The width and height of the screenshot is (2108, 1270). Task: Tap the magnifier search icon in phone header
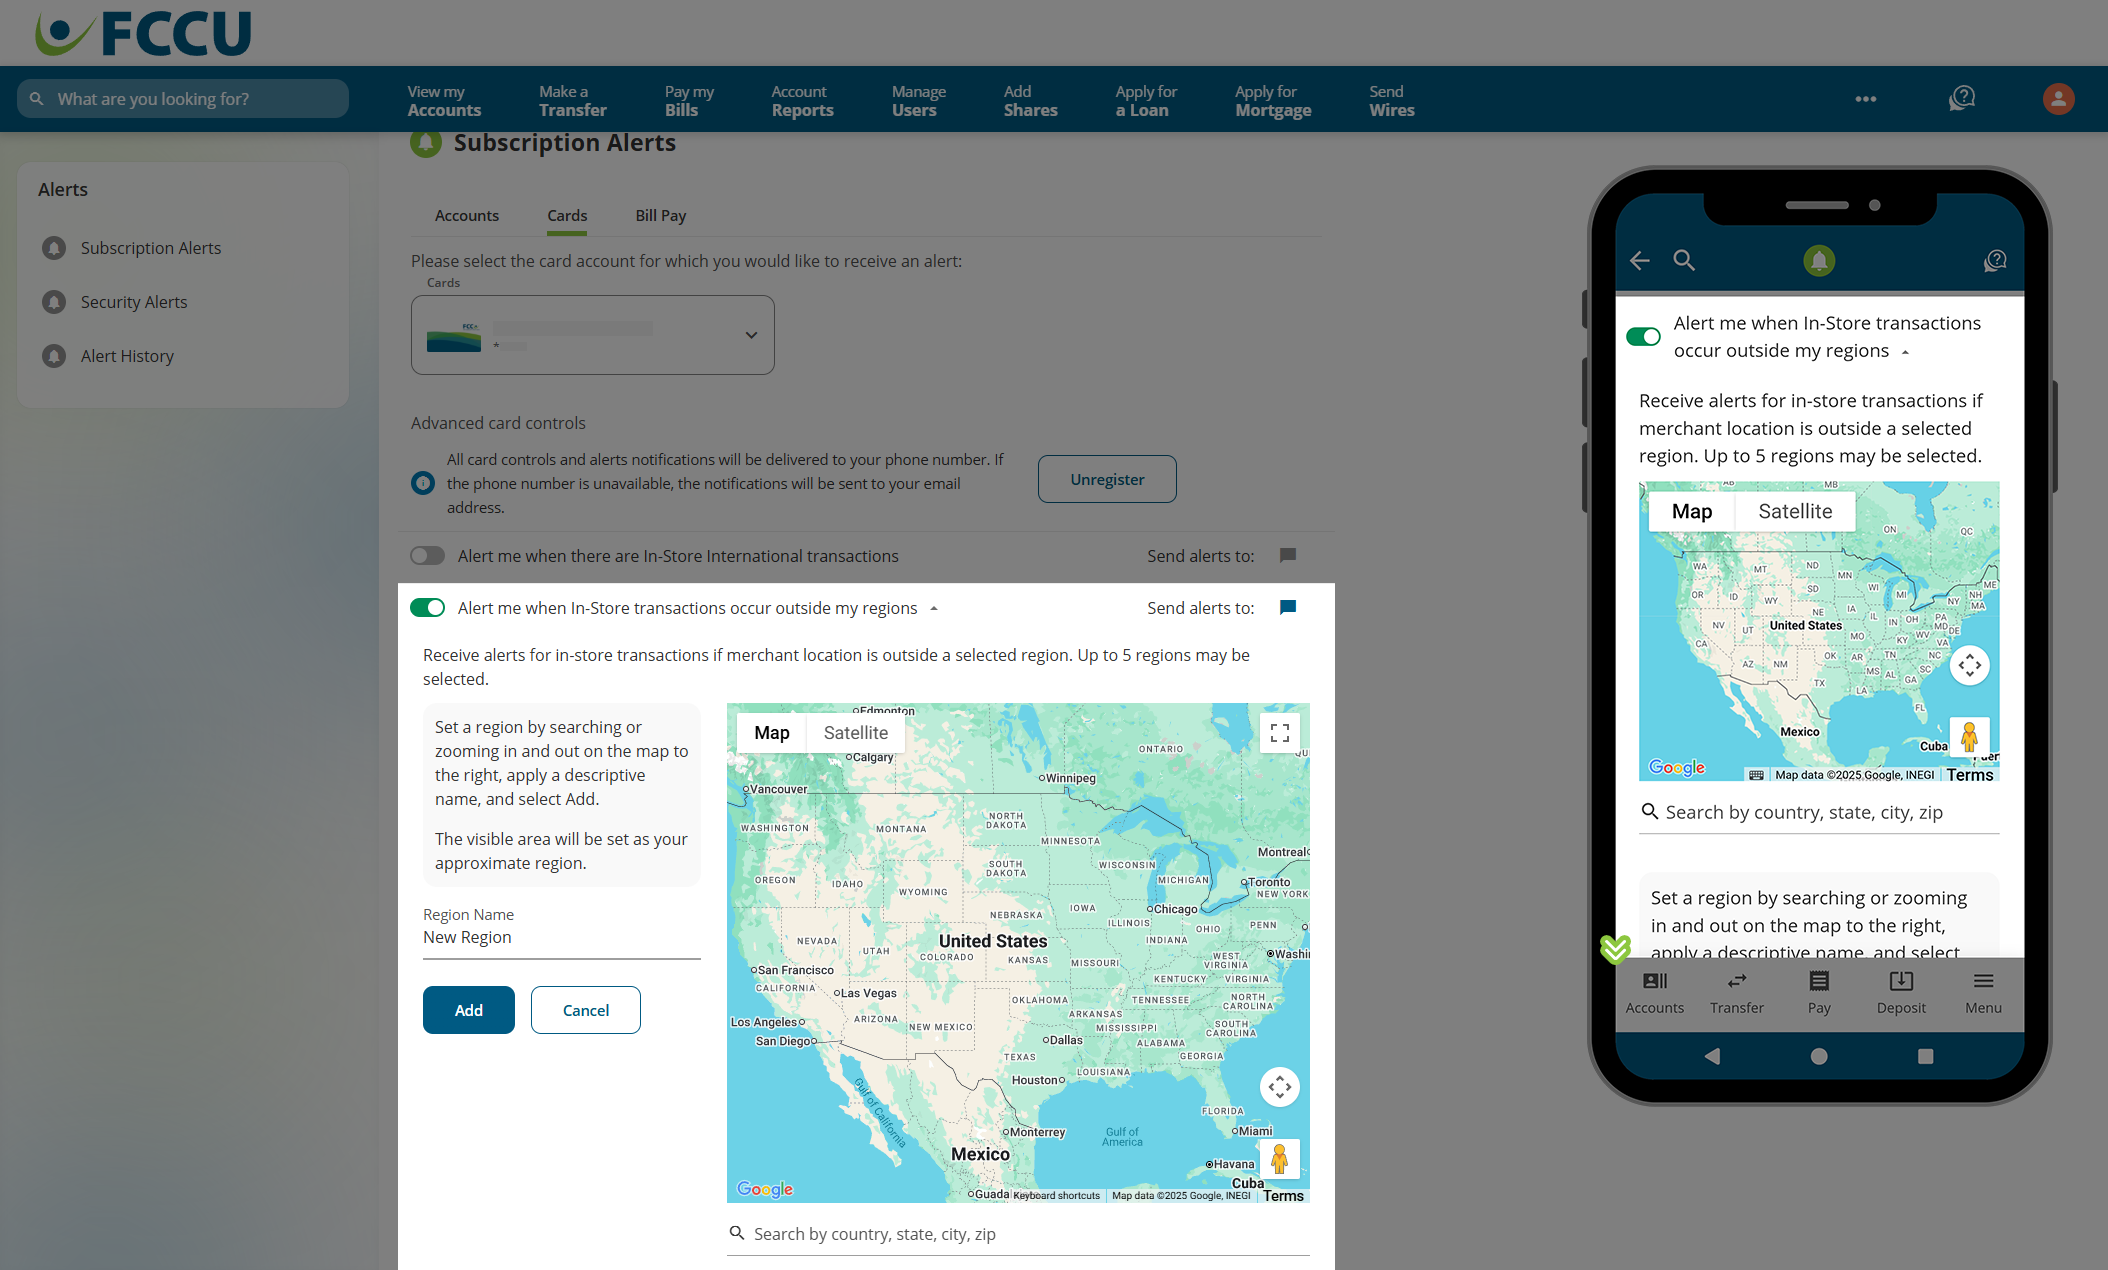(1684, 261)
